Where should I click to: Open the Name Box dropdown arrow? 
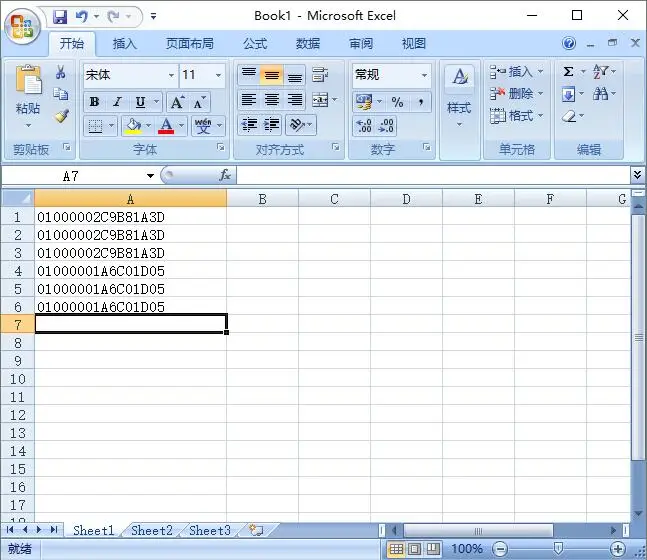pos(151,176)
